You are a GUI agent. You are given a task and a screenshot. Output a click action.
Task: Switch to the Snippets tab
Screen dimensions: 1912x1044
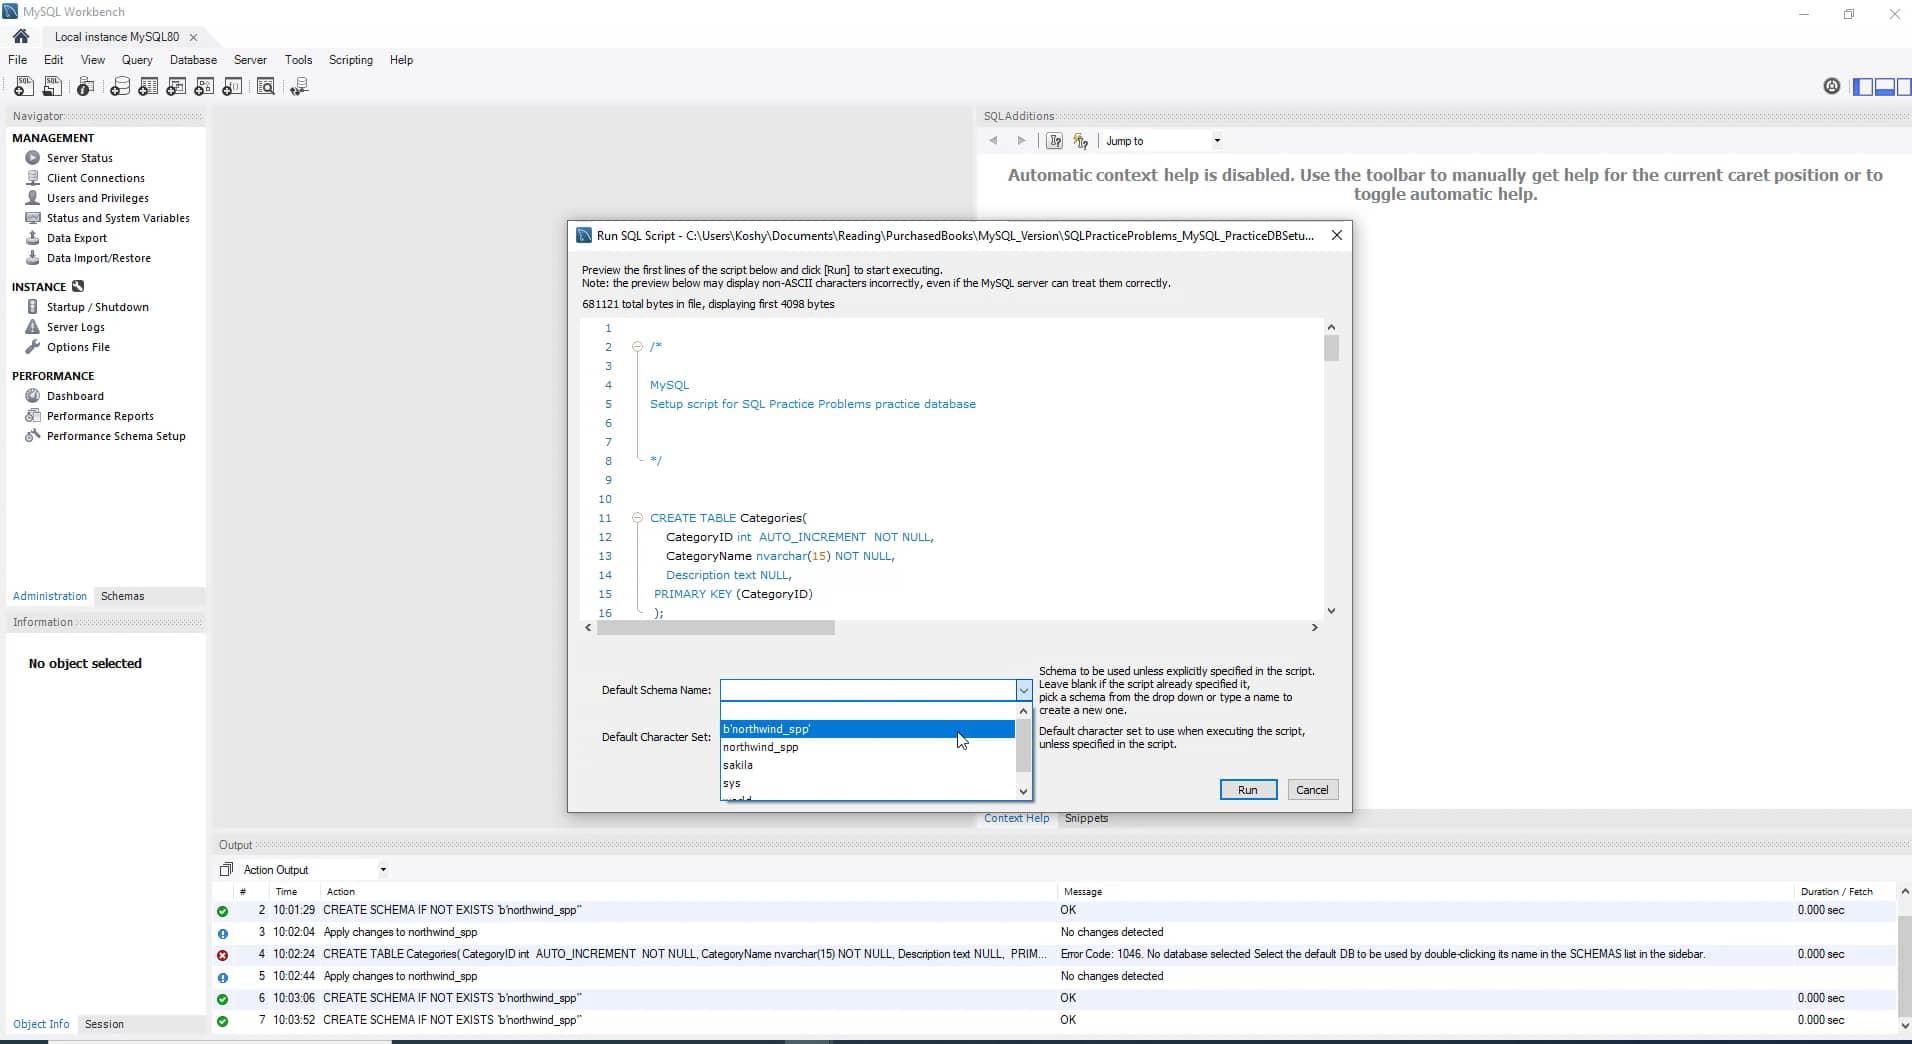pos(1086,818)
